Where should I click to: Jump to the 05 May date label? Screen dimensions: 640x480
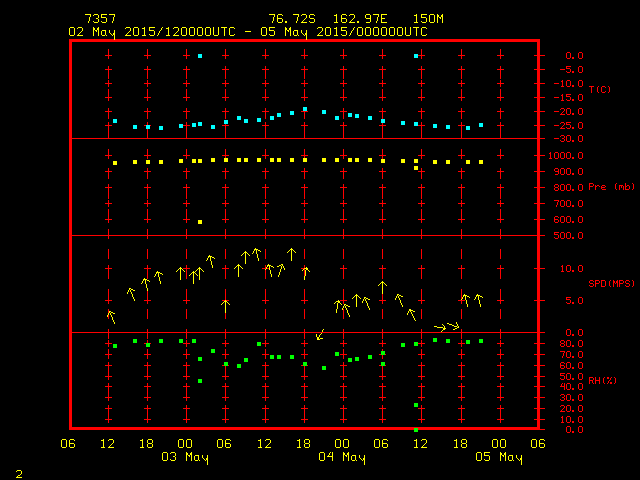pos(498,458)
